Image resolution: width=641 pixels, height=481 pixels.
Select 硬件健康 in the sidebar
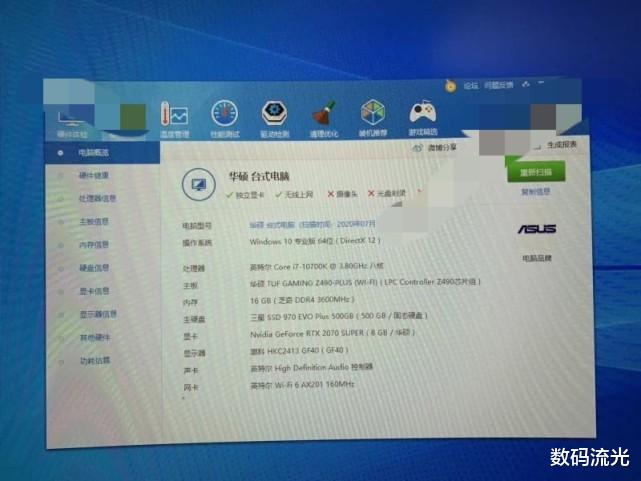click(94, 175)
